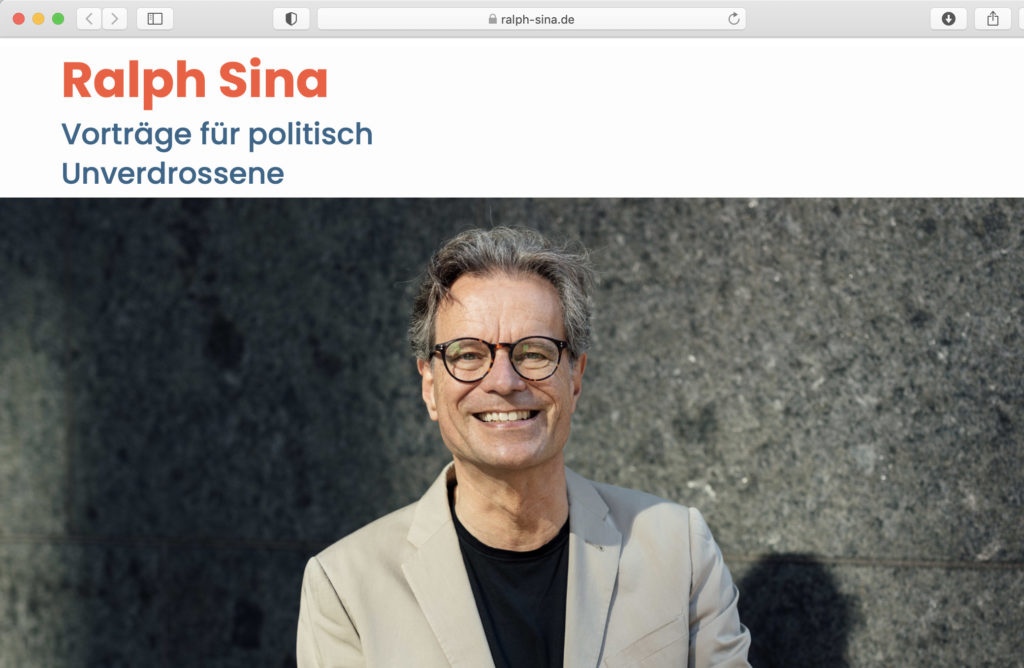The image size is (1024, 668).
Task: Click the orange Ralph Sina site title
Action: (195, 81)
